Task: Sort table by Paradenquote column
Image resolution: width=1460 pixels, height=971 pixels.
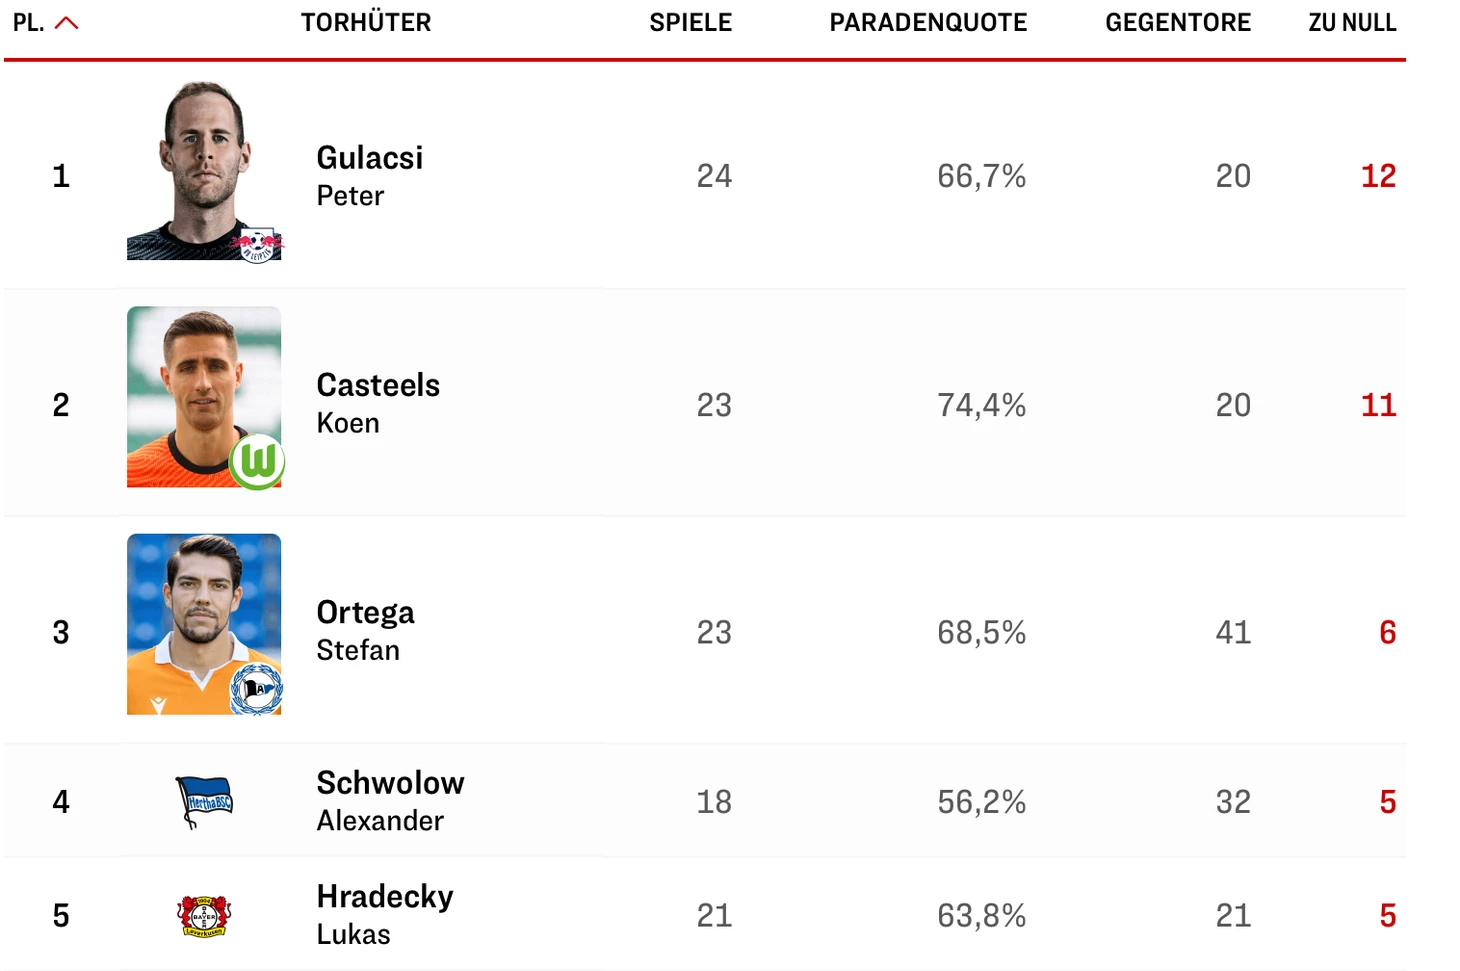Action: pos(927,23)
